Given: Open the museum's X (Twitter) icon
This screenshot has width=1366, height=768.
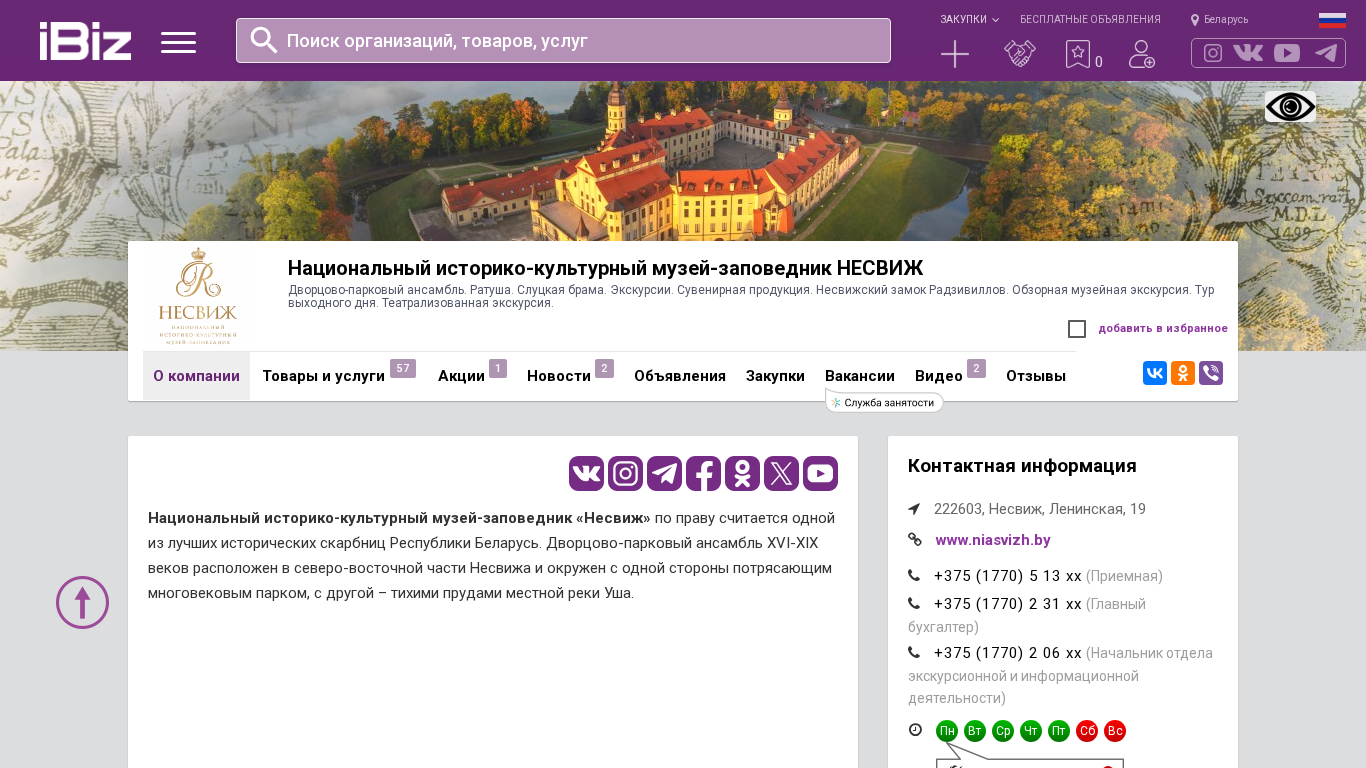Looking at the screenshot, I should [781, 473].
